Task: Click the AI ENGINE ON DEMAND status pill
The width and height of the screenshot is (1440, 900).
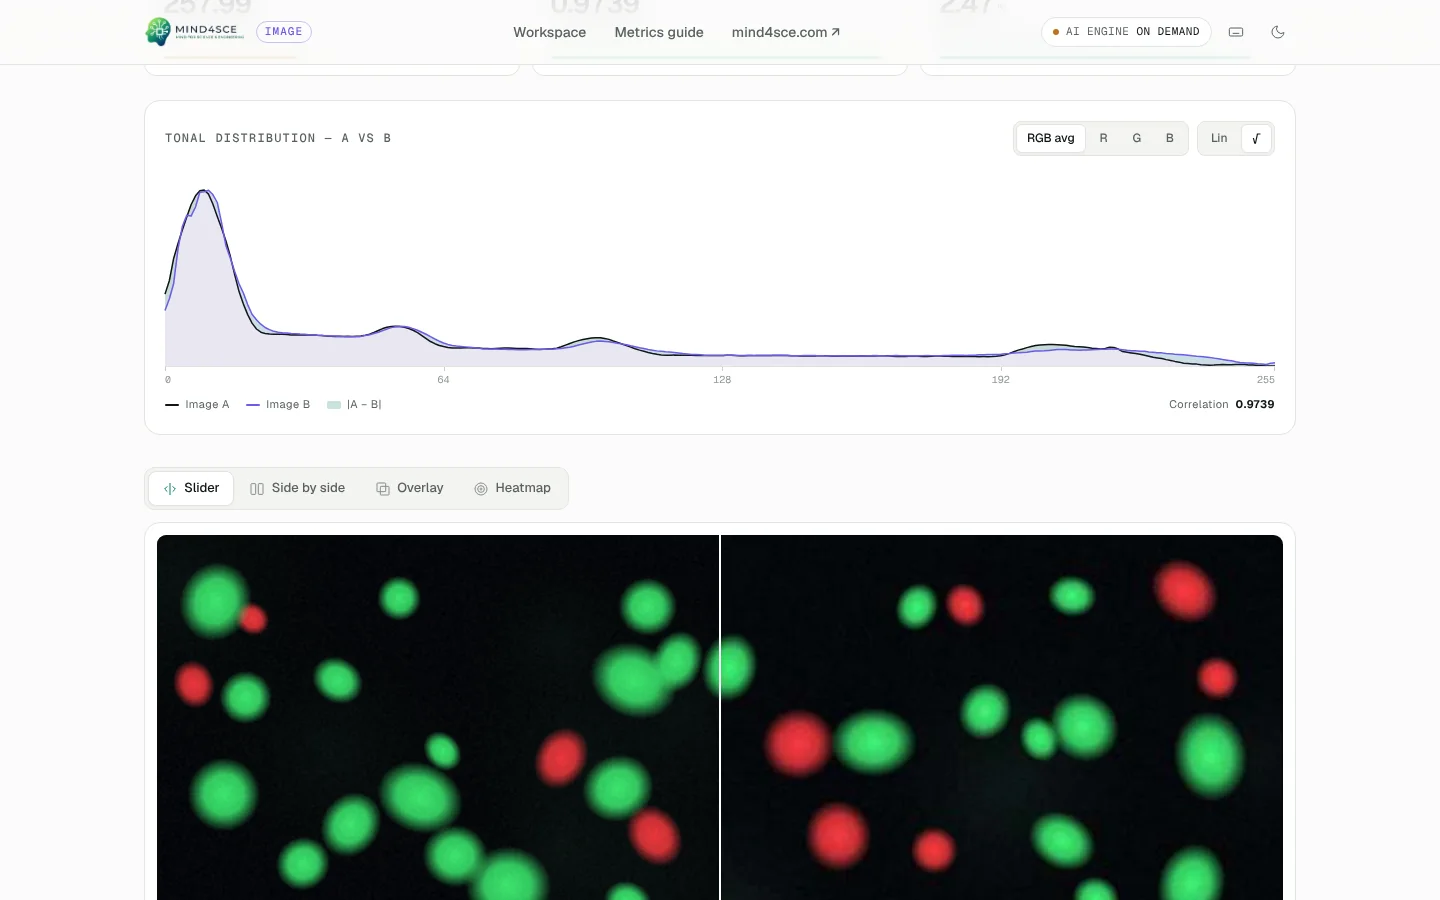Action: coord(1126,32)
